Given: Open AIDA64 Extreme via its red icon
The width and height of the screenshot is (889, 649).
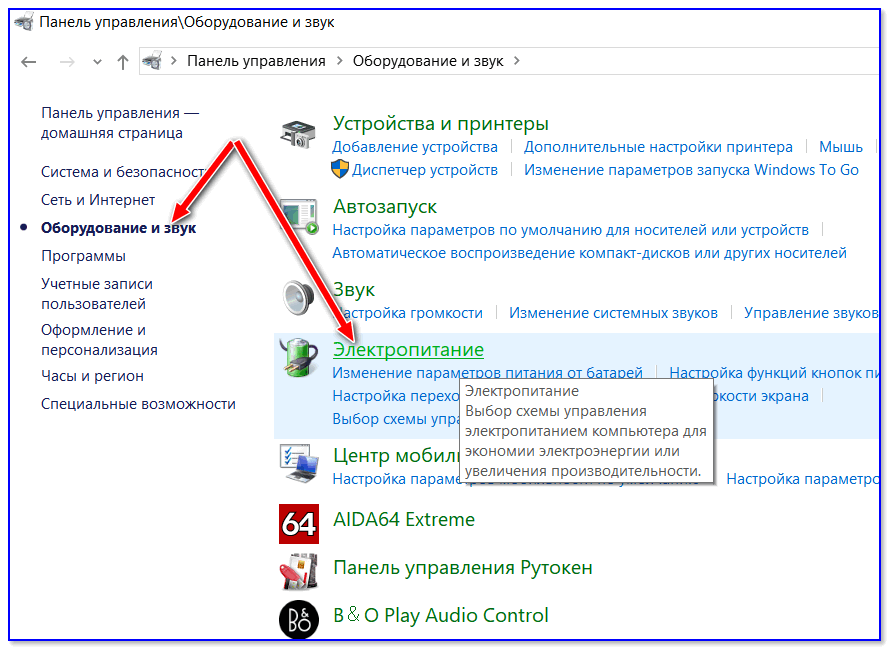Looking at the screenshot, I should tap(299, 523).
